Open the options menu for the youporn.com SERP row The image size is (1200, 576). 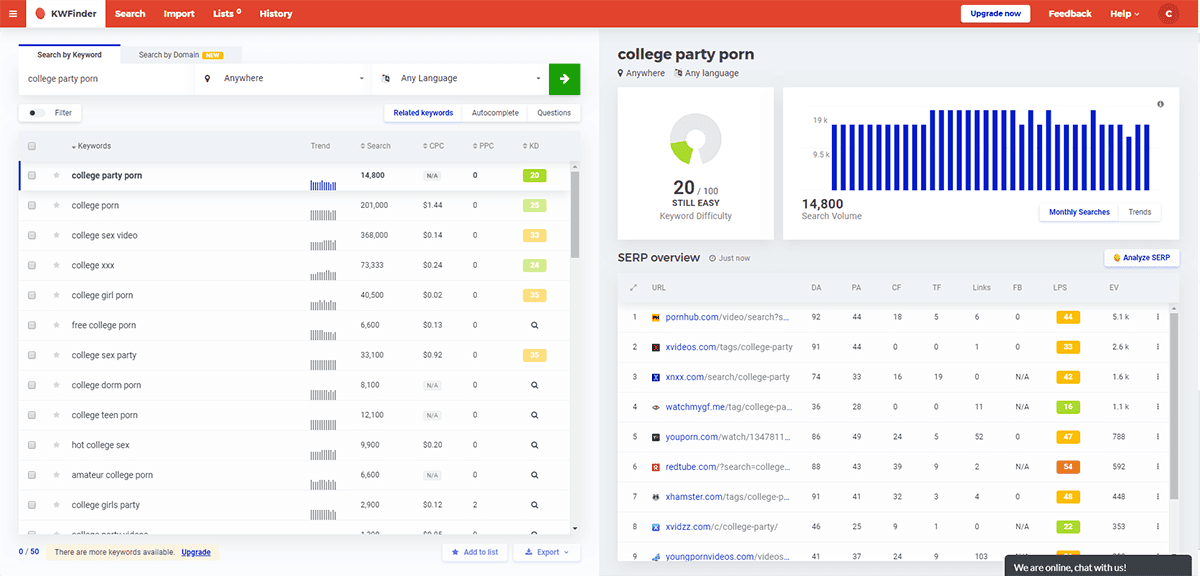1158,437
